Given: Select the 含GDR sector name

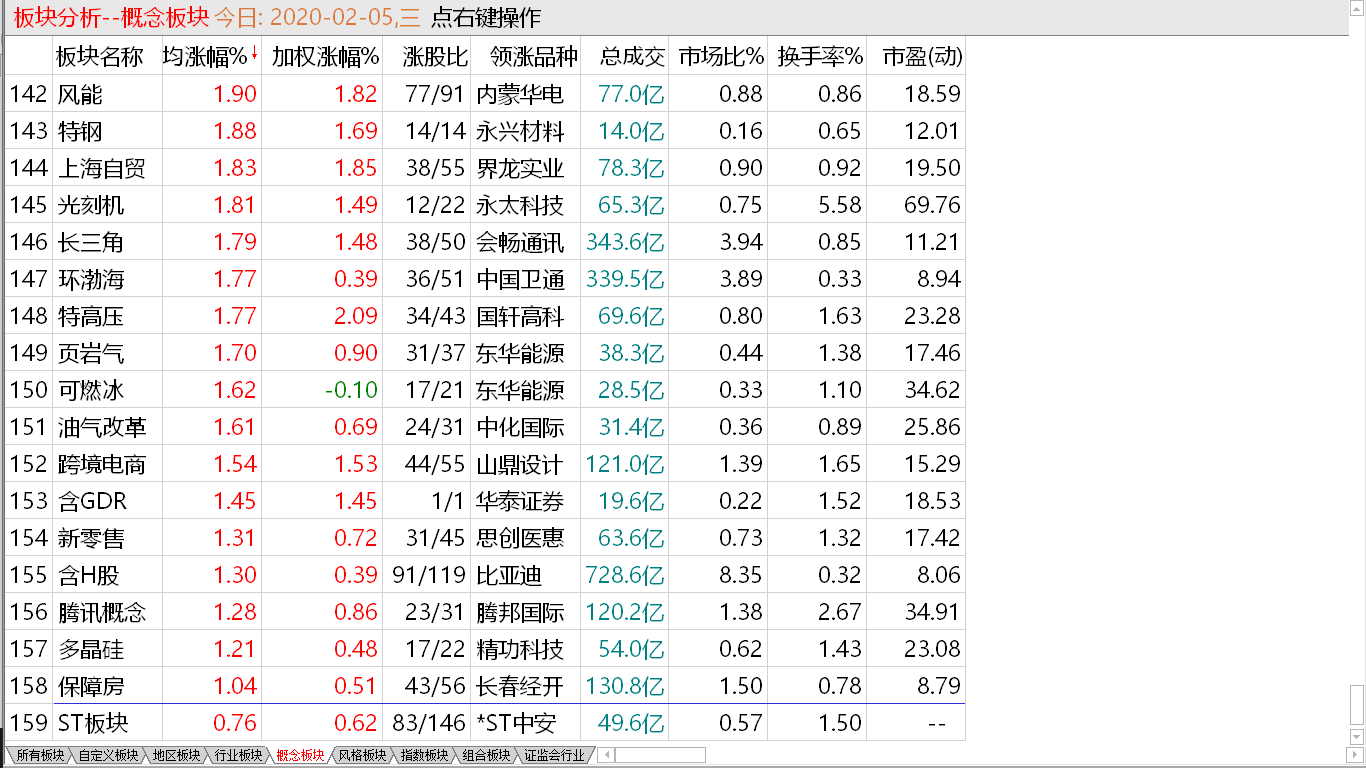Looking at the screenshot, I should [92, 501].
